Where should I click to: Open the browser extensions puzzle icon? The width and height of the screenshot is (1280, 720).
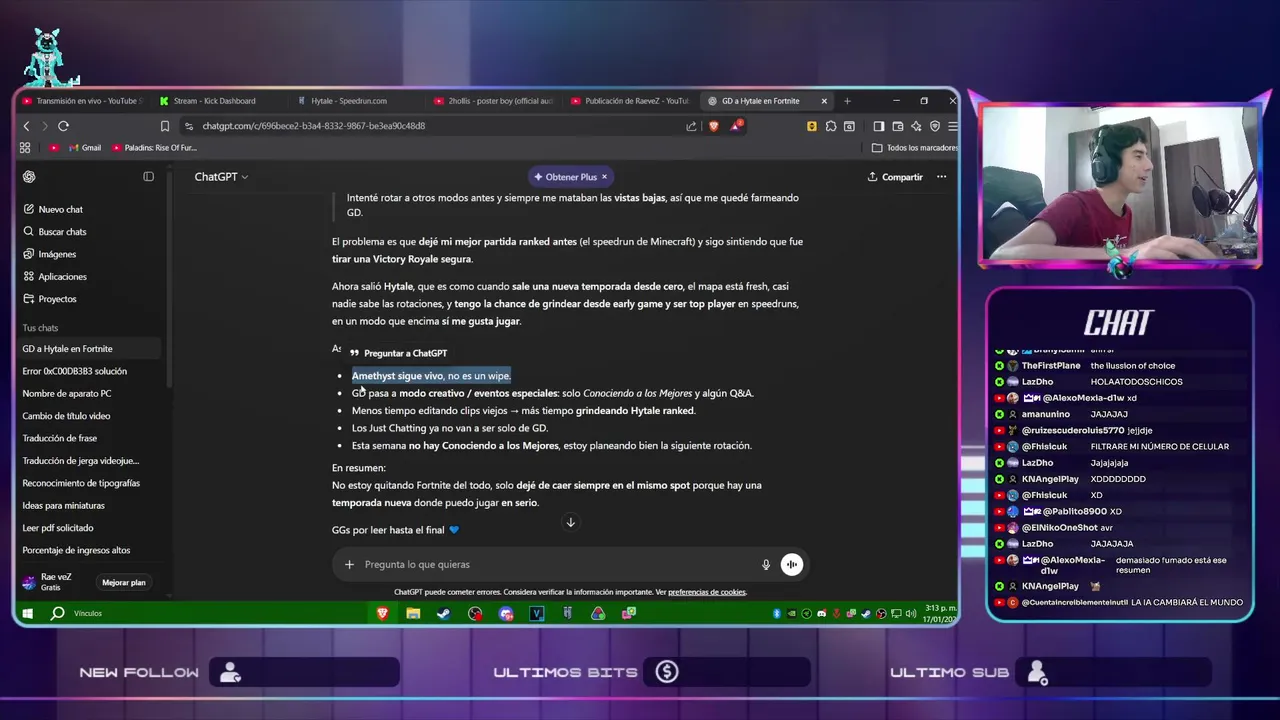(831, 126)
